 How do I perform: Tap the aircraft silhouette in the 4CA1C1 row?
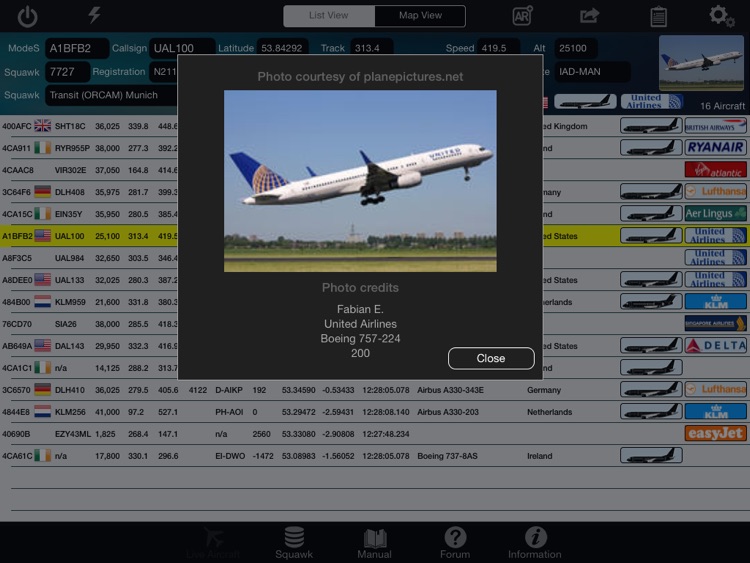[651, 367]
